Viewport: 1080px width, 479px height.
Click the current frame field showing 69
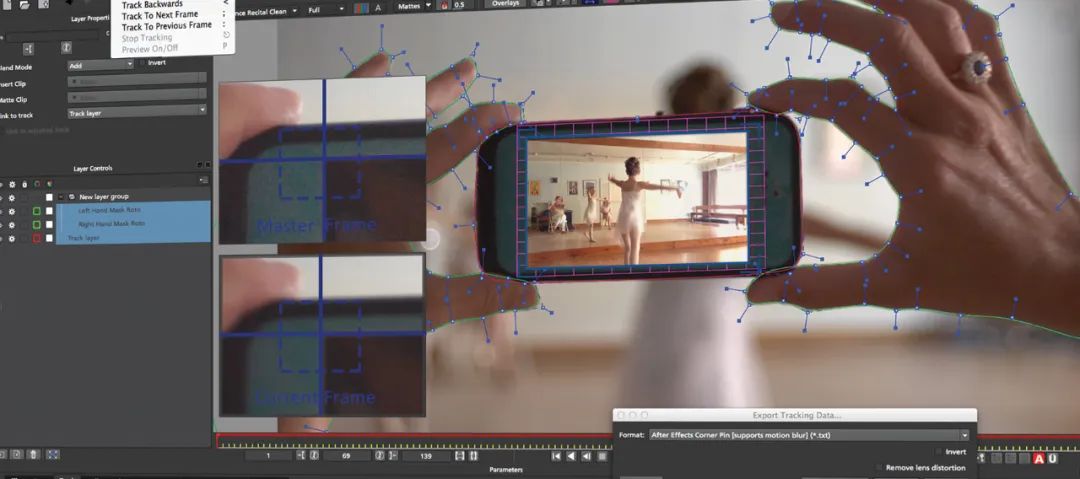tap(346, 456)
